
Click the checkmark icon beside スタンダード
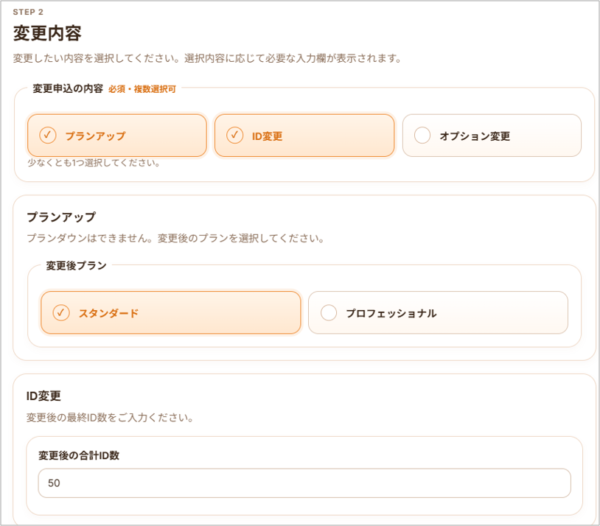[x=60, y=313]
